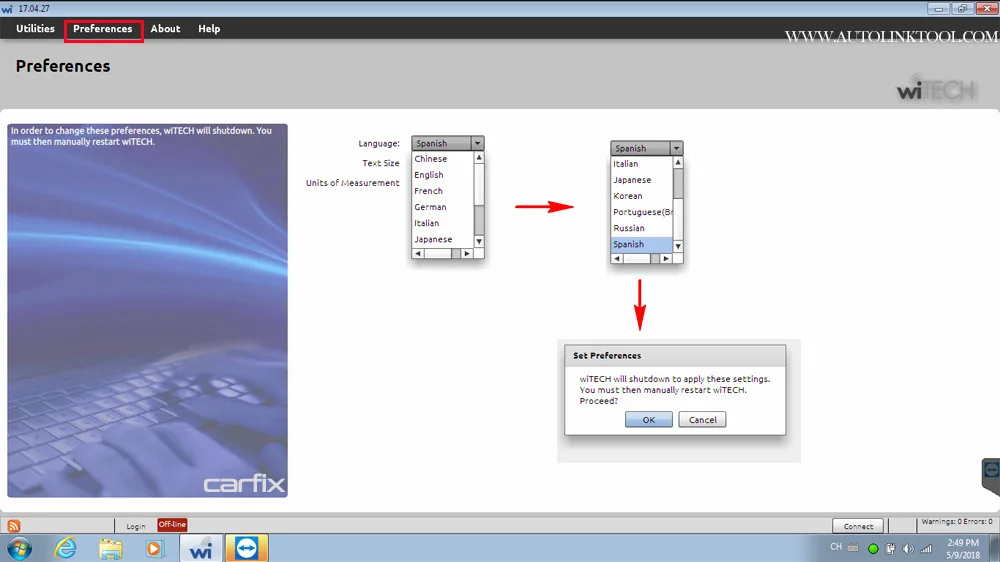Click the TeamViewer side panel tab
Viewport: 1000px width, 562px height.
point(990,476)
